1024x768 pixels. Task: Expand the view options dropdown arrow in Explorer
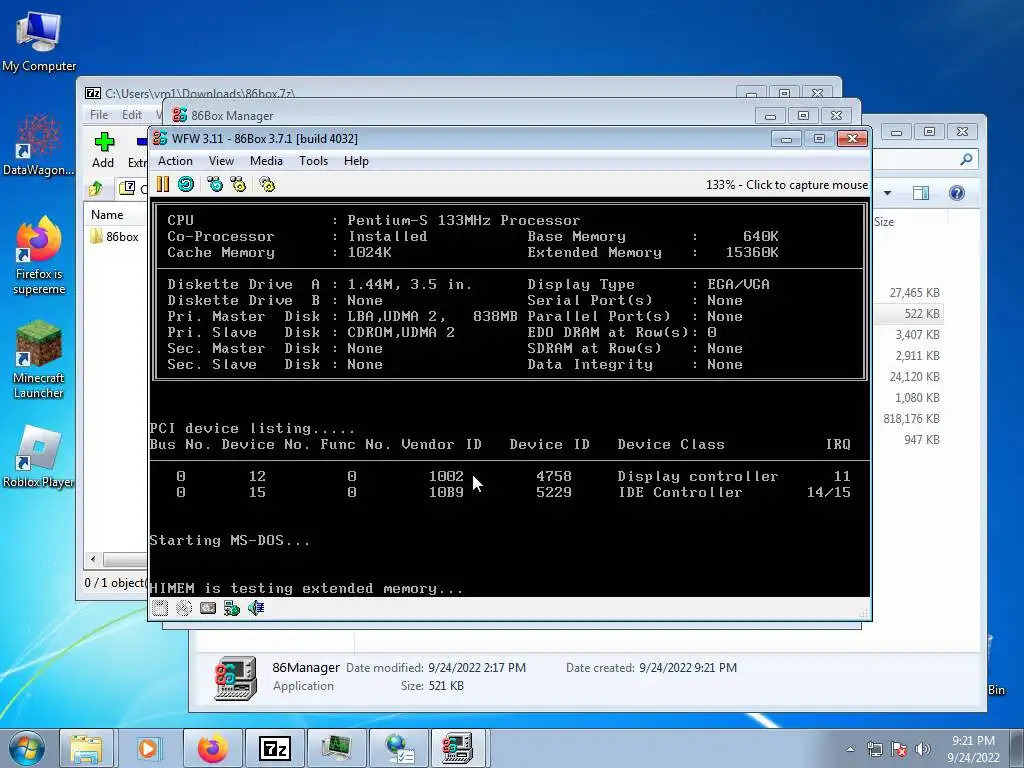coord(888,193)
